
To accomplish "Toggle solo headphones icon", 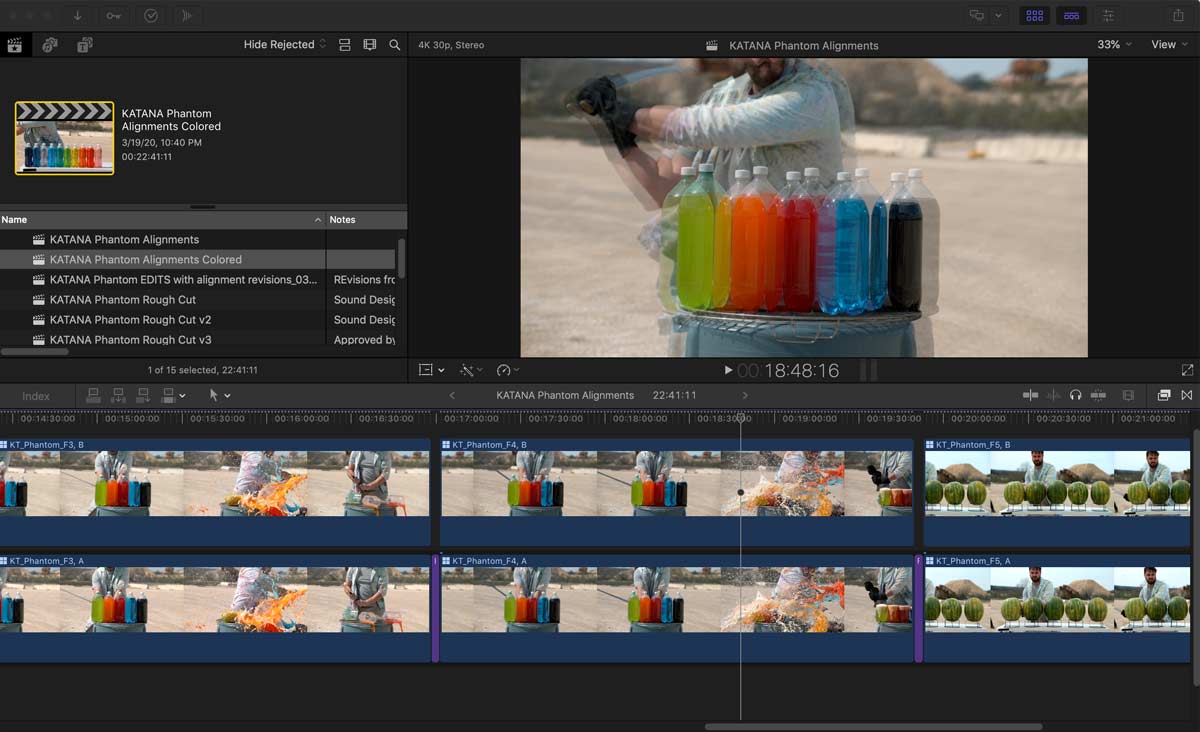I will [x=1076, y=396].
